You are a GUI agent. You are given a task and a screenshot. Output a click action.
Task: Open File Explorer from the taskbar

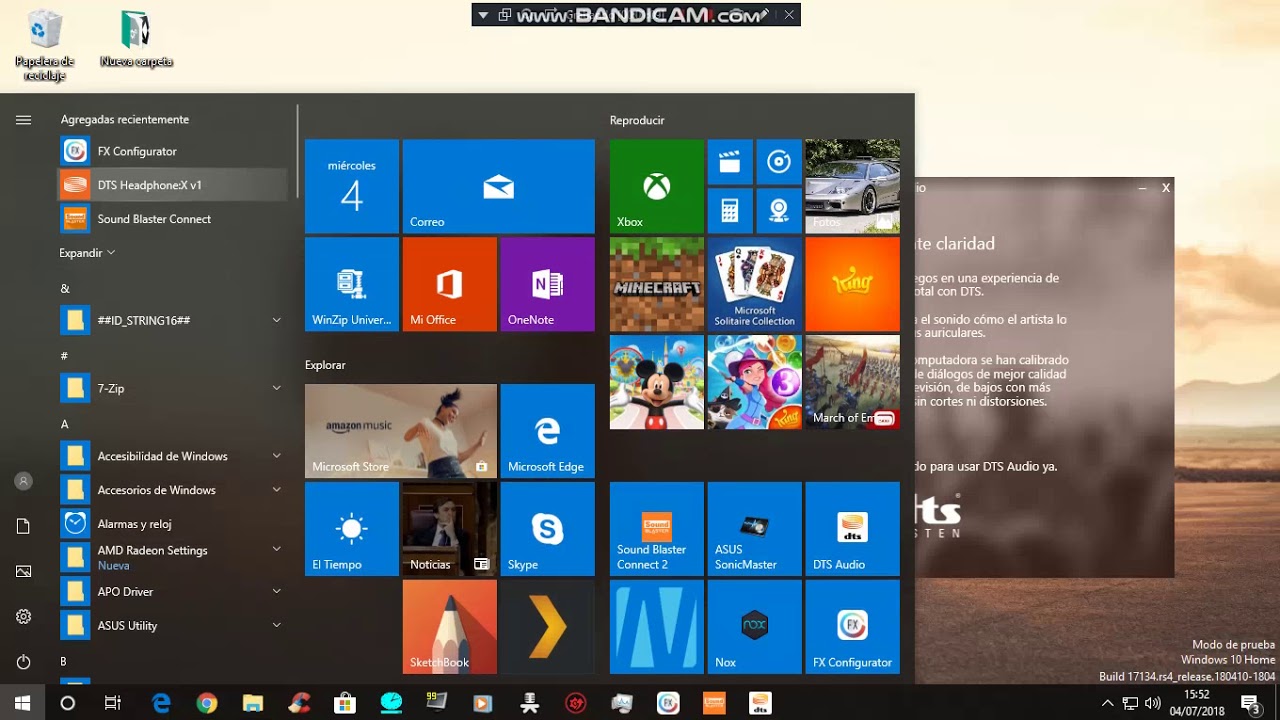point(253,703)
